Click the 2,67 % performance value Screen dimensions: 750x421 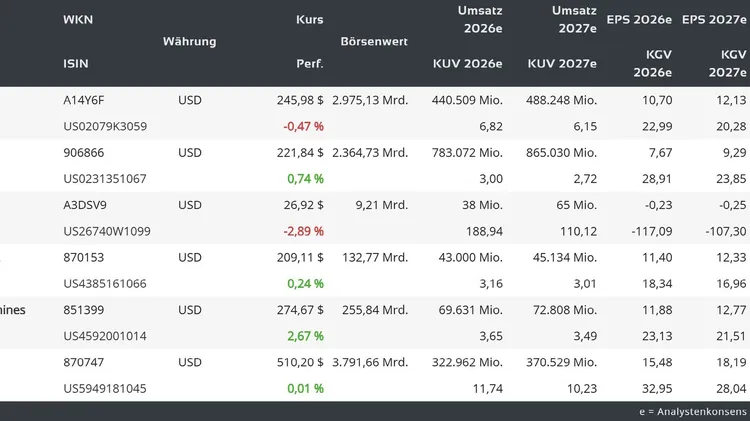305,336
